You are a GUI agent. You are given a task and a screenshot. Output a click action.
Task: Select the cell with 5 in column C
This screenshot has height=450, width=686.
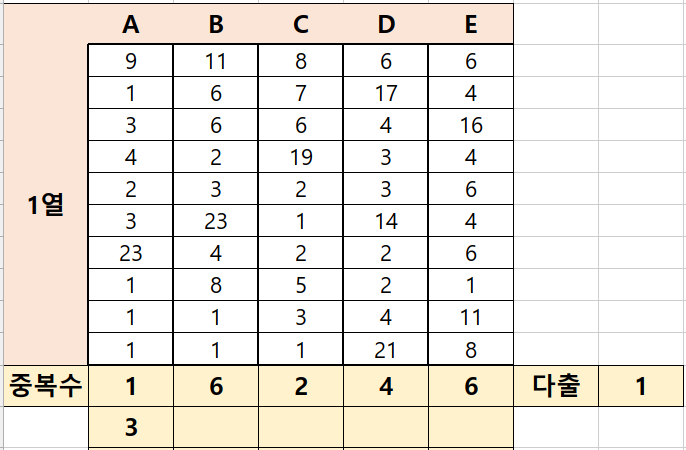(301, 285)
